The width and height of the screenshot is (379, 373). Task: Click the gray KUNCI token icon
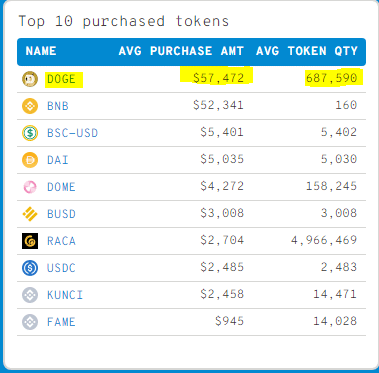click(x=30, y=295)
